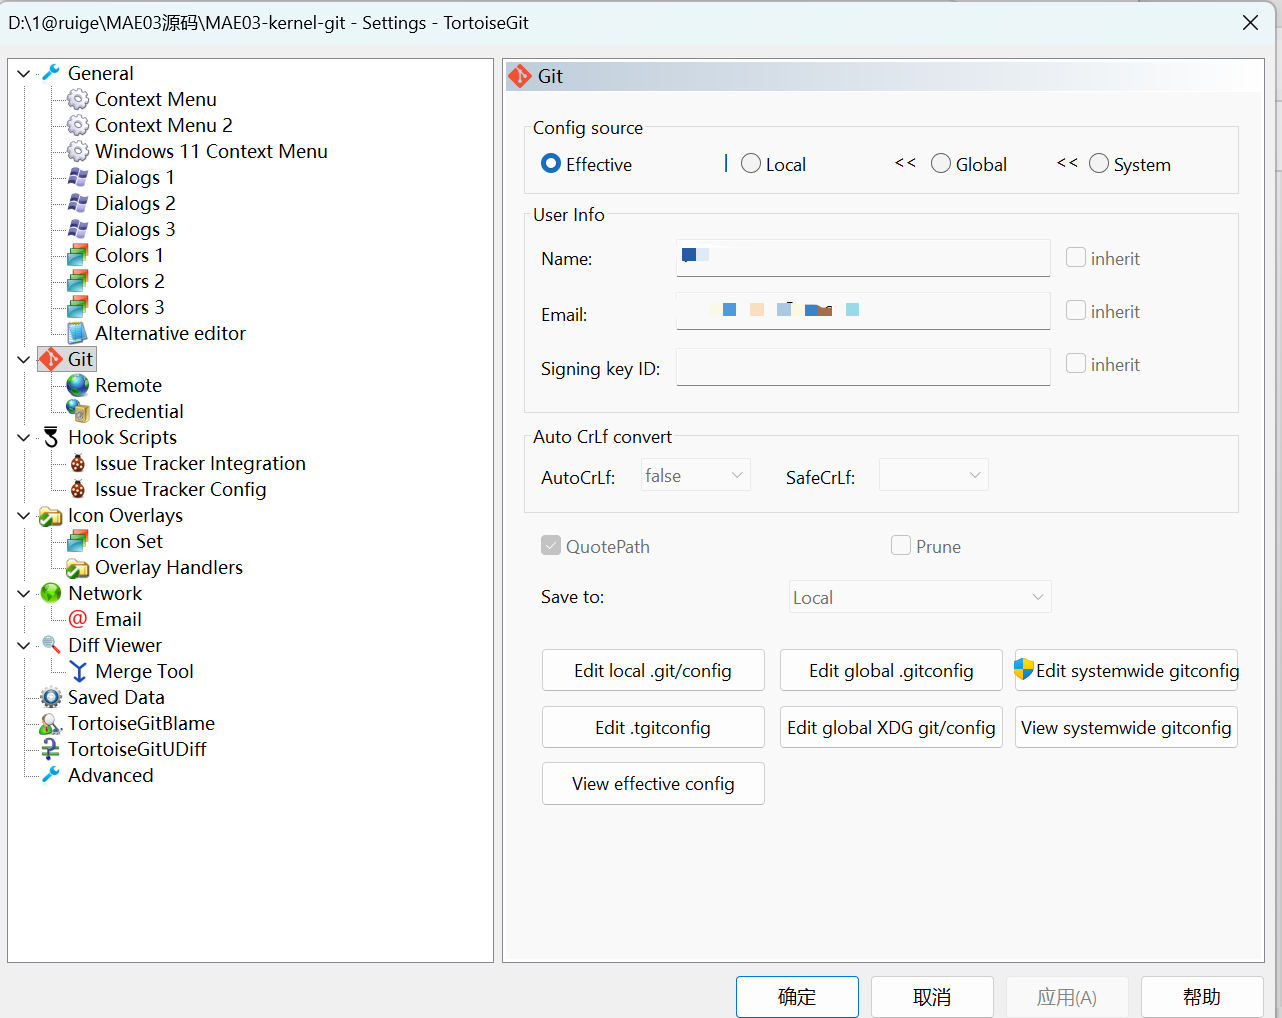Click the Email at-sign icon

coord(78,619)
